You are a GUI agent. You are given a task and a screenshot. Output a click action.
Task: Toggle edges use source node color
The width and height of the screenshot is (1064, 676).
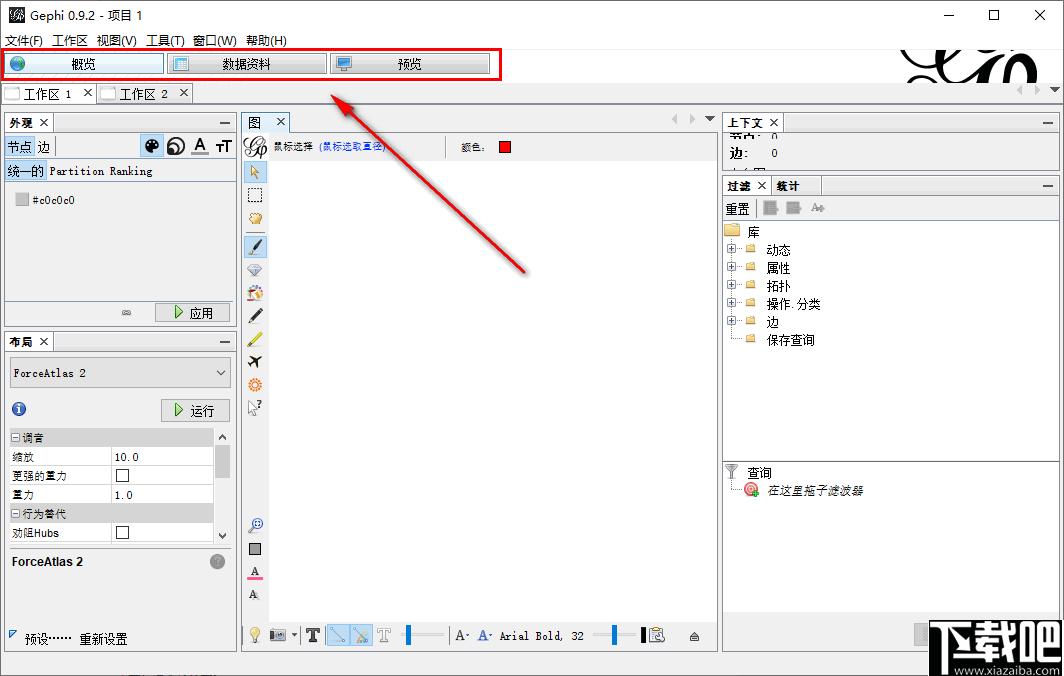361,635
